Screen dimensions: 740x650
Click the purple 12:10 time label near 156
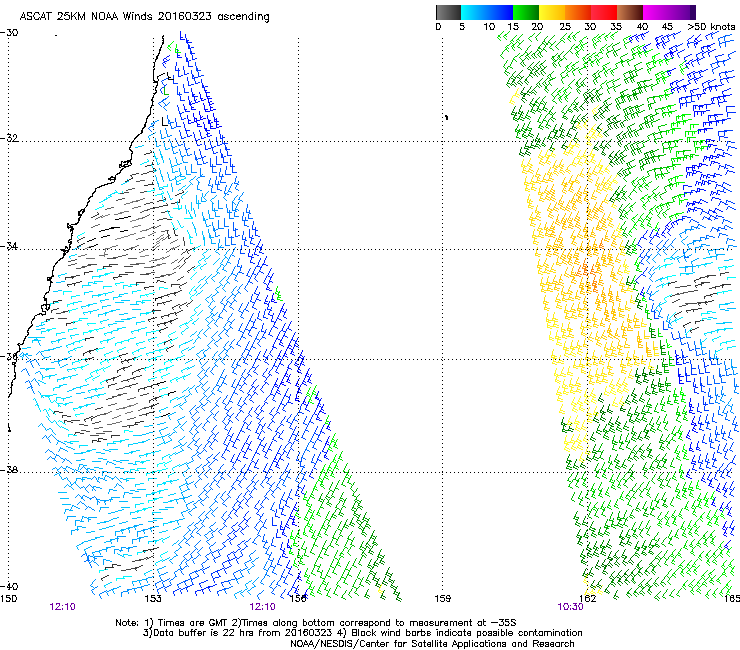pyautogui.click(x=262, y=607)
